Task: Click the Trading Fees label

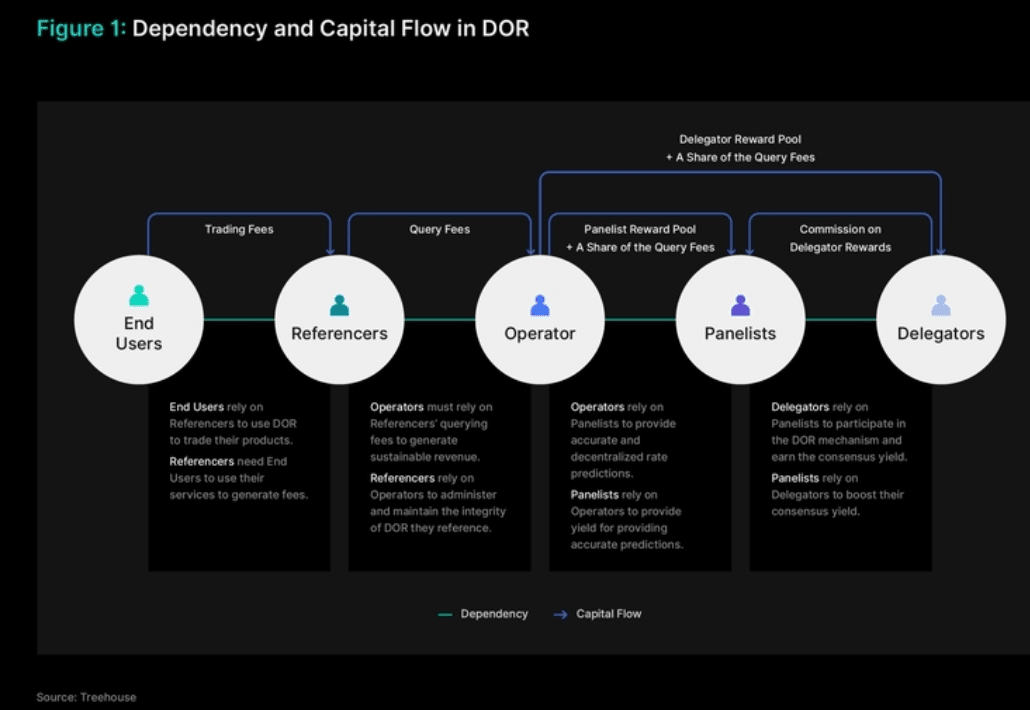Action: point(239,229)
